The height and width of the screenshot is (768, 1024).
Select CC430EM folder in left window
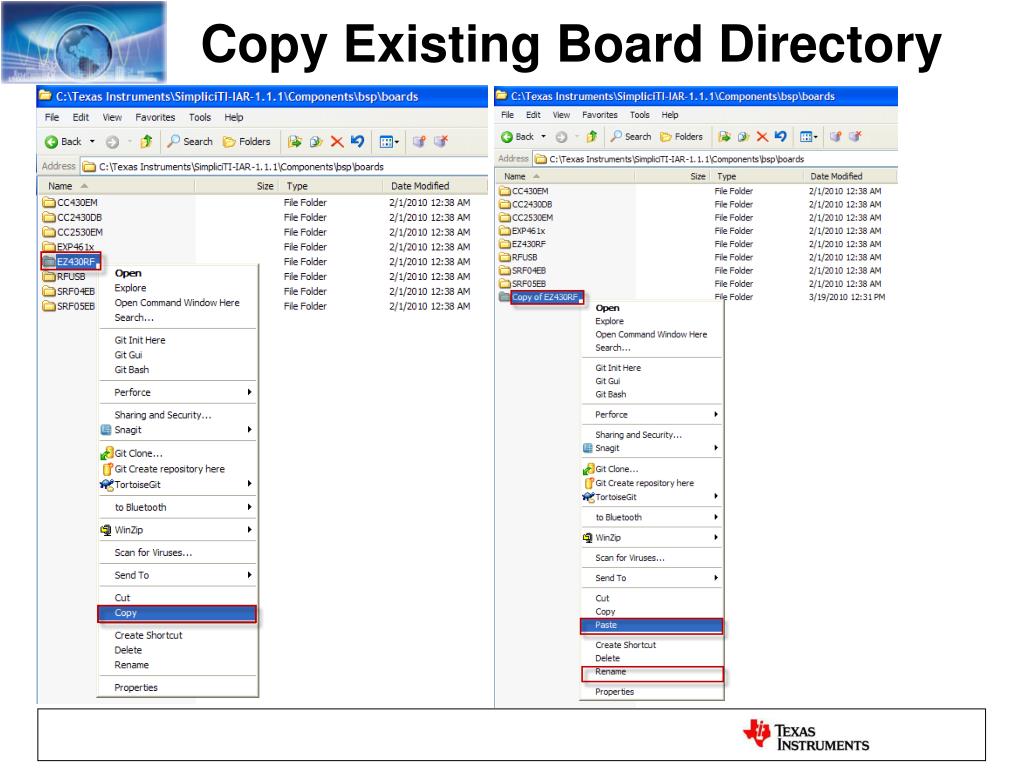[x=70, y=202]
